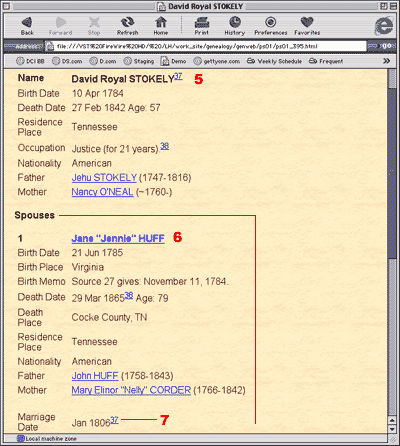The width and height of the screenshot is (400, 446).
Task: Follow source 38 link after Death Date
Action: click(129, 295)
